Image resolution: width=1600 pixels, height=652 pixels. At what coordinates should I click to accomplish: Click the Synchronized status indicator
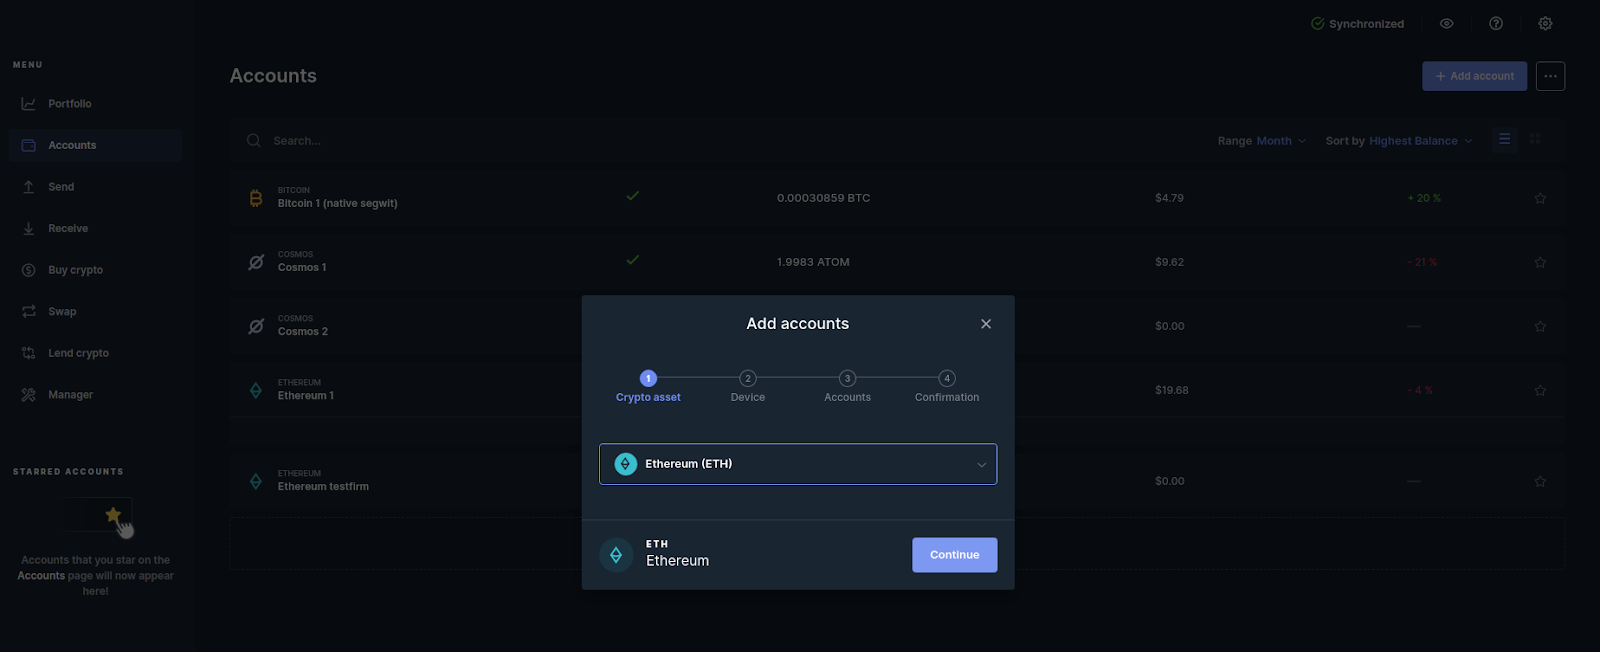click(x=1357, y=24)
